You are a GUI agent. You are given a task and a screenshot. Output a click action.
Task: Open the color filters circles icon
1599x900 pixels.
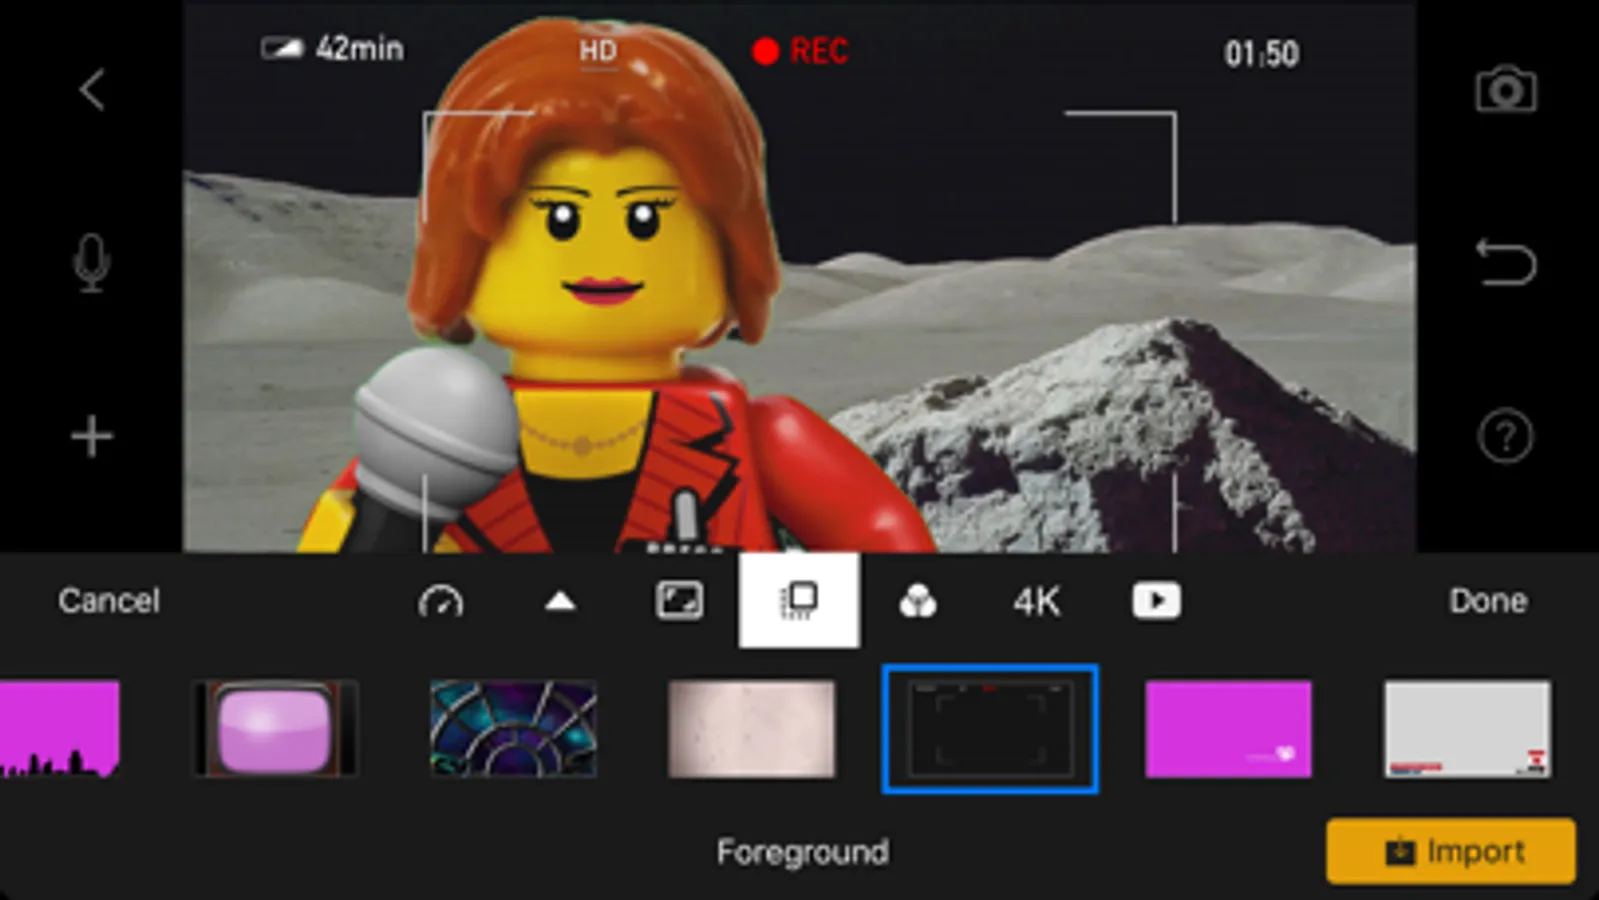tap(917, 601)
